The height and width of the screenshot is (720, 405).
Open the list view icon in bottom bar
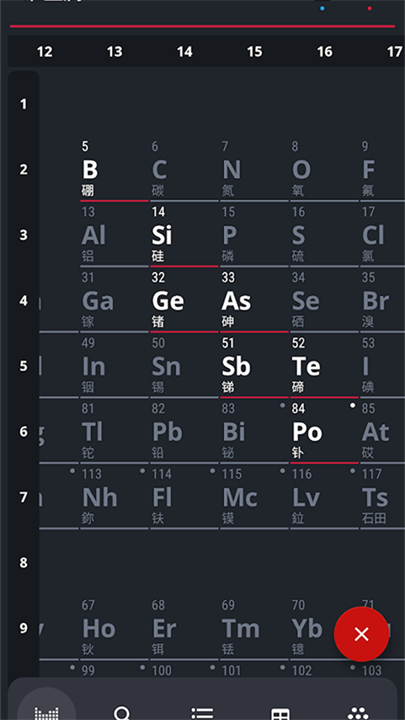coord(202,713)
